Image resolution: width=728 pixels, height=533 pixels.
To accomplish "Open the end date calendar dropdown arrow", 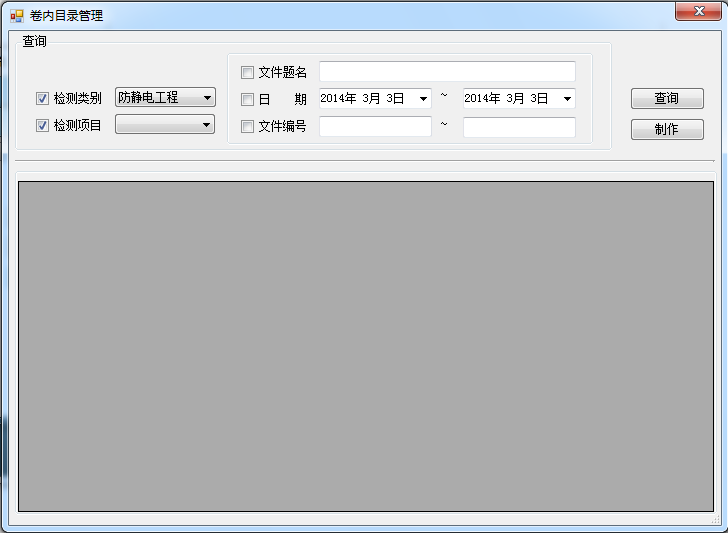I will click(567, 99).
